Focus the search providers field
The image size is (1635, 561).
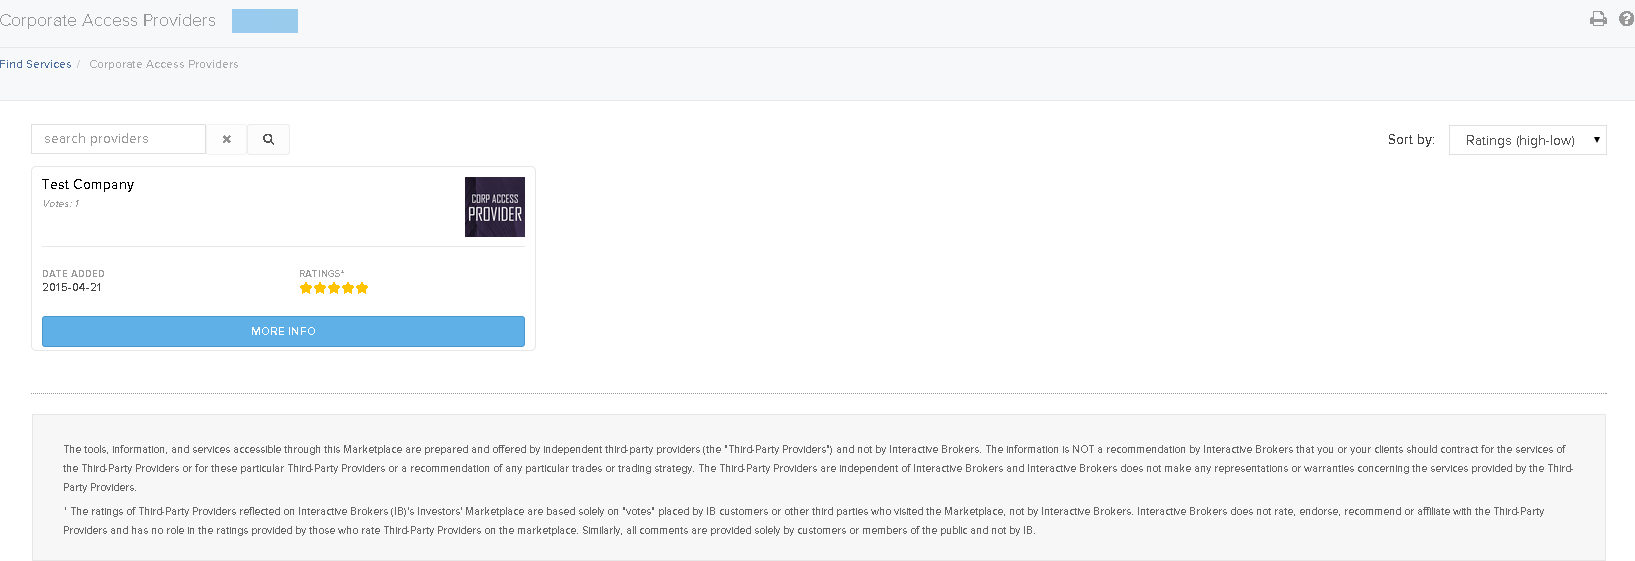pyautogui.click(x=118, y=139)
